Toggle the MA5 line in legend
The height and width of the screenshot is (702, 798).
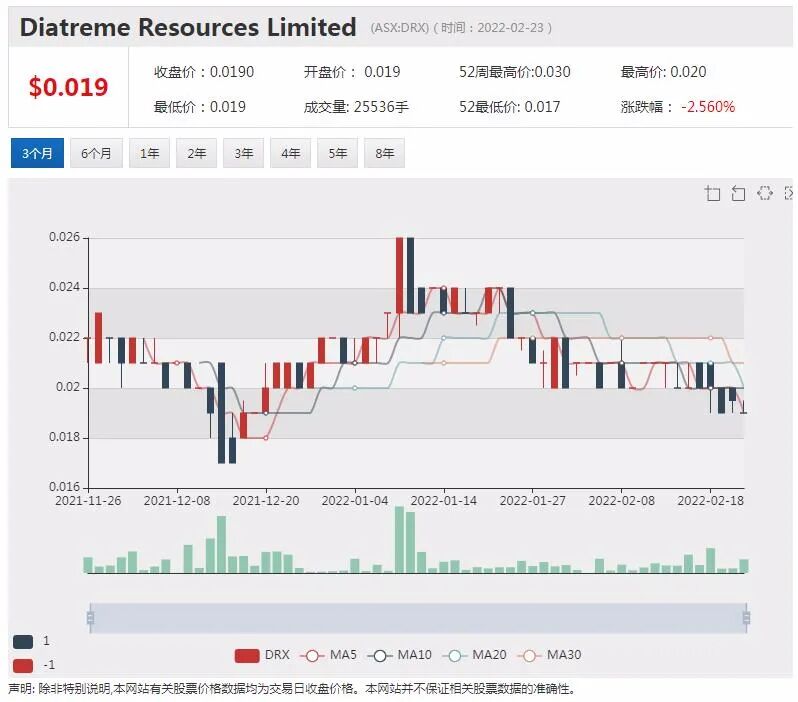click(328, 655)
